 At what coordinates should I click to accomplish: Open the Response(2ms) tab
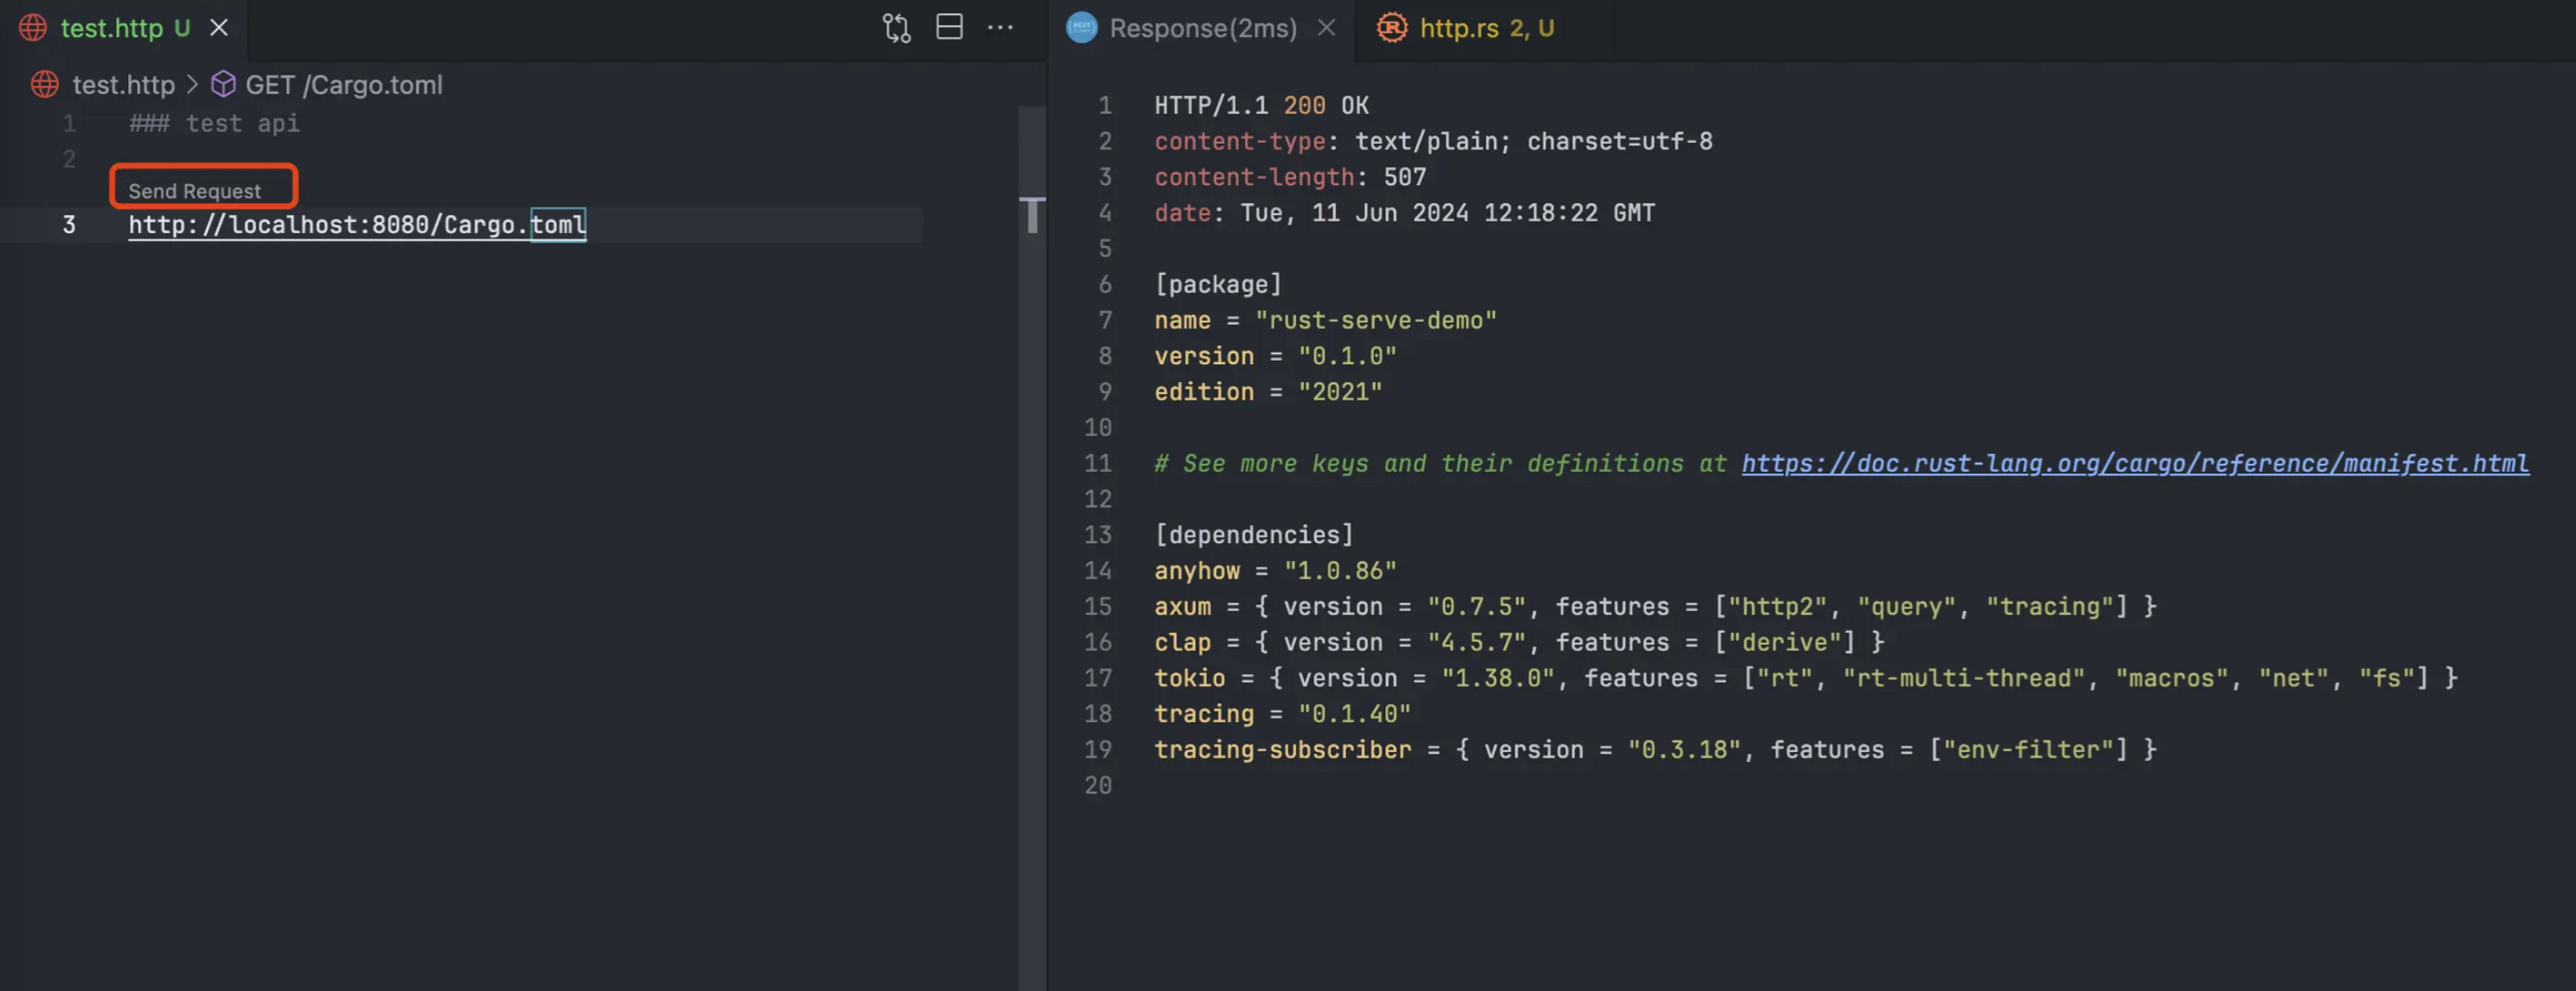[1202, 28]
